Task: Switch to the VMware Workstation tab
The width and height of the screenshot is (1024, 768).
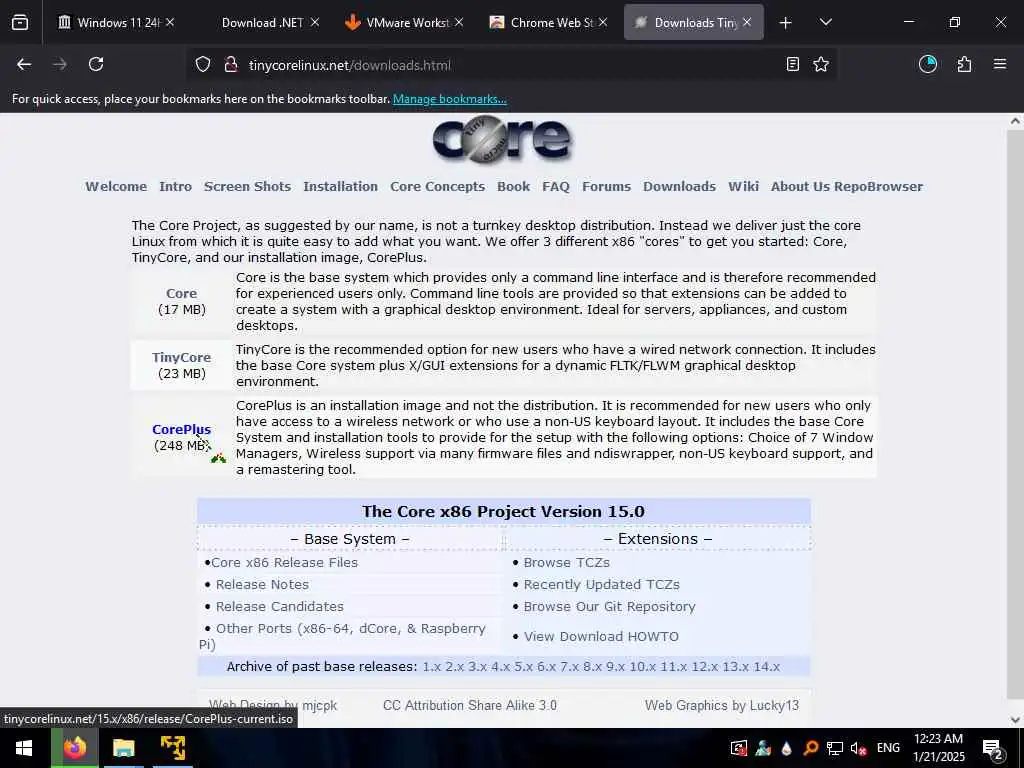Action: coord(407,22)
